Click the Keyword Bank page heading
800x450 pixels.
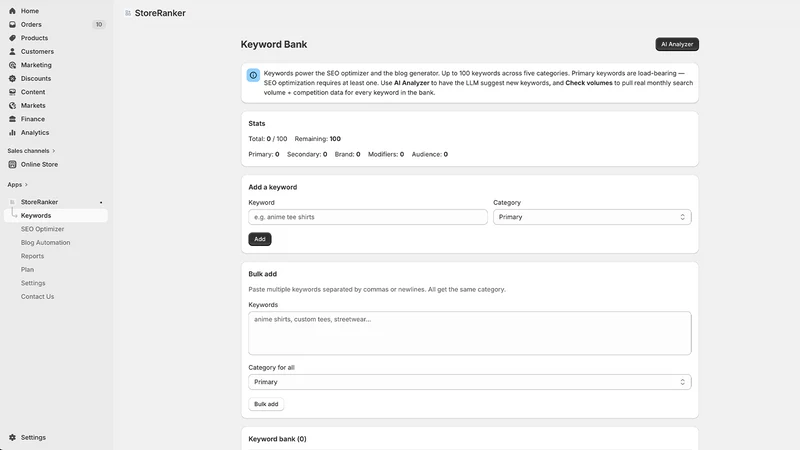pos(274,44)
